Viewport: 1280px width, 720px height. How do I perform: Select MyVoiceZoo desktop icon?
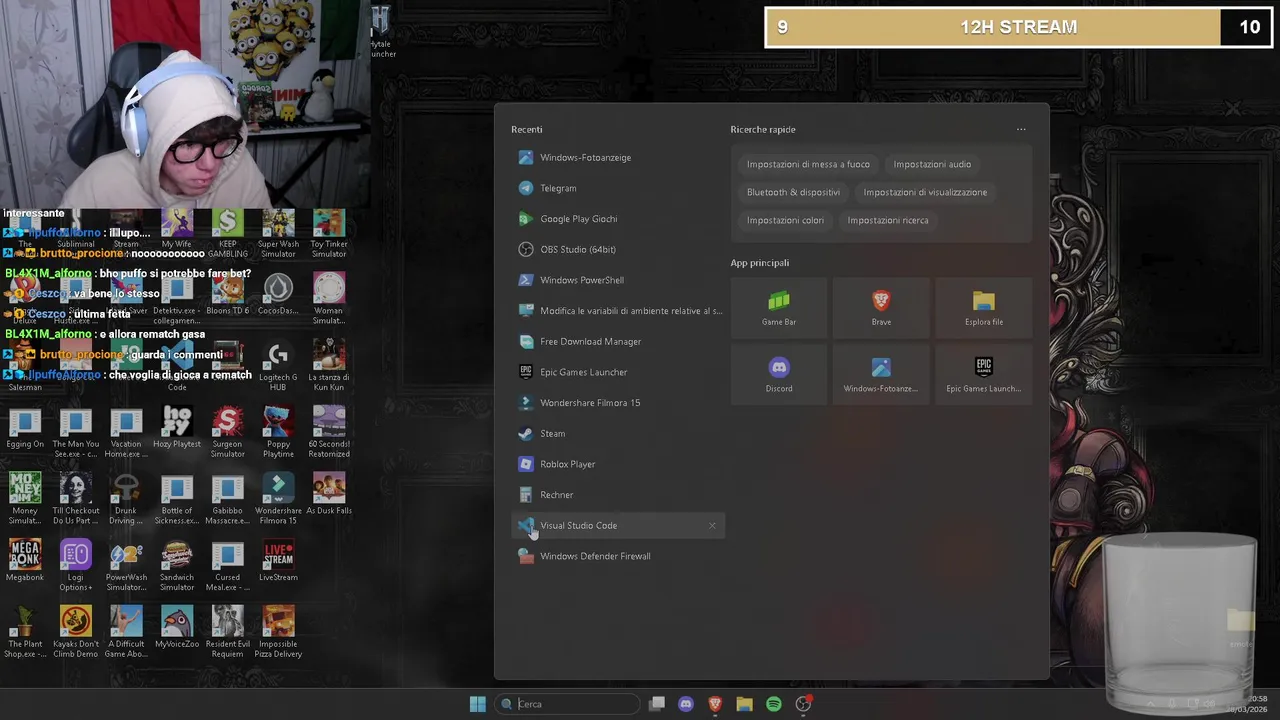pos(177,628)
